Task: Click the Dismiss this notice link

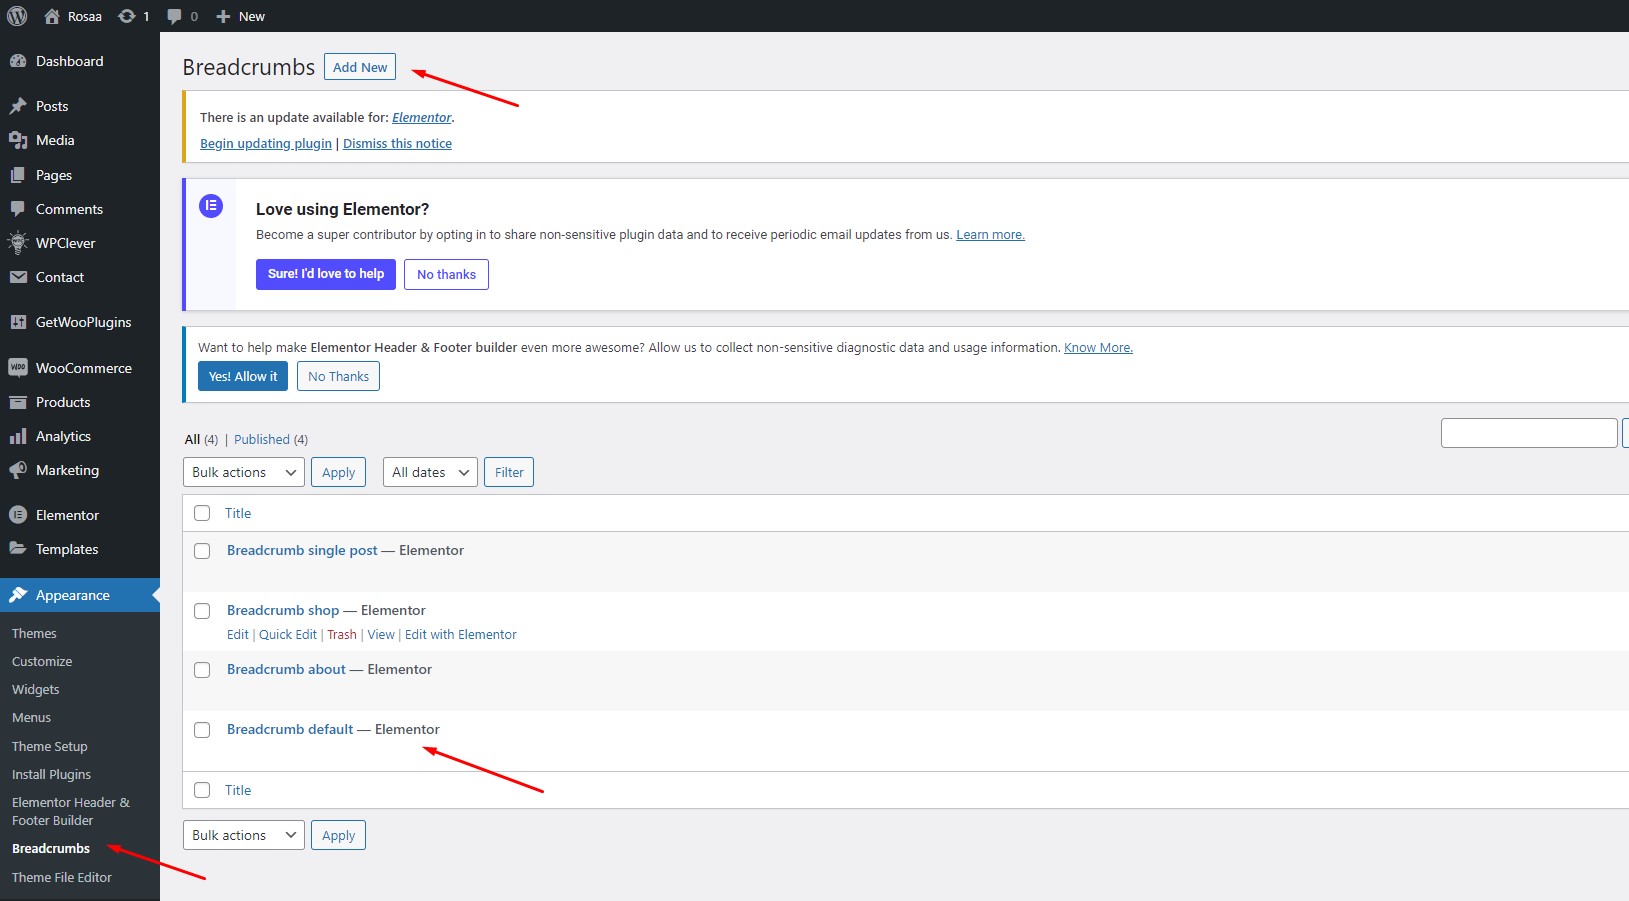Action: click(397, 143)
